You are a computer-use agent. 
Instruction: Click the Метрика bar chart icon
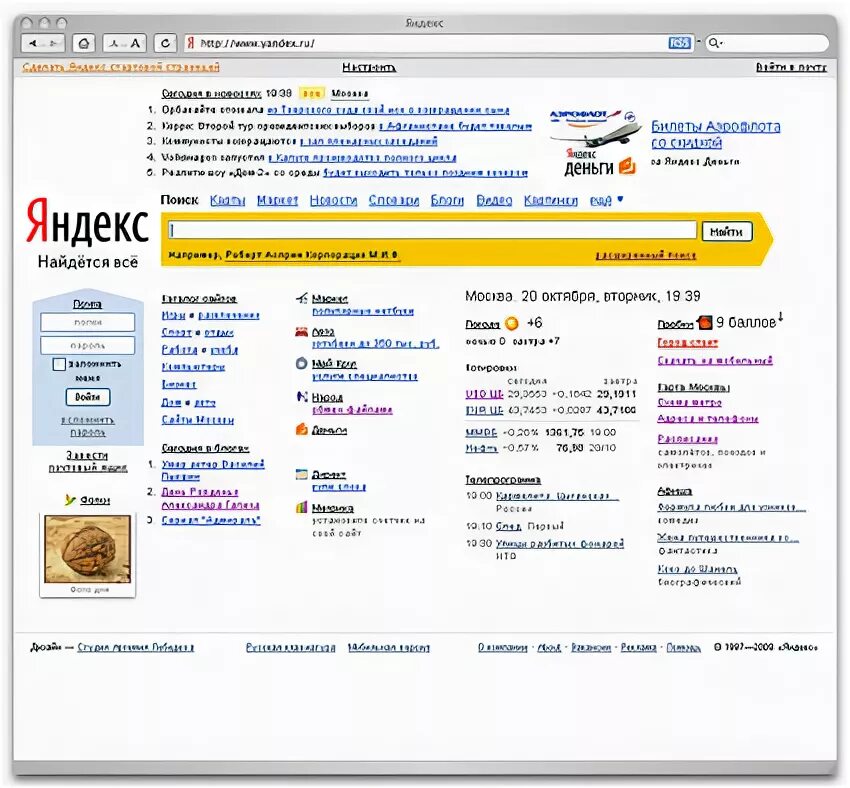pyautogui.click(x=301, y=507)
